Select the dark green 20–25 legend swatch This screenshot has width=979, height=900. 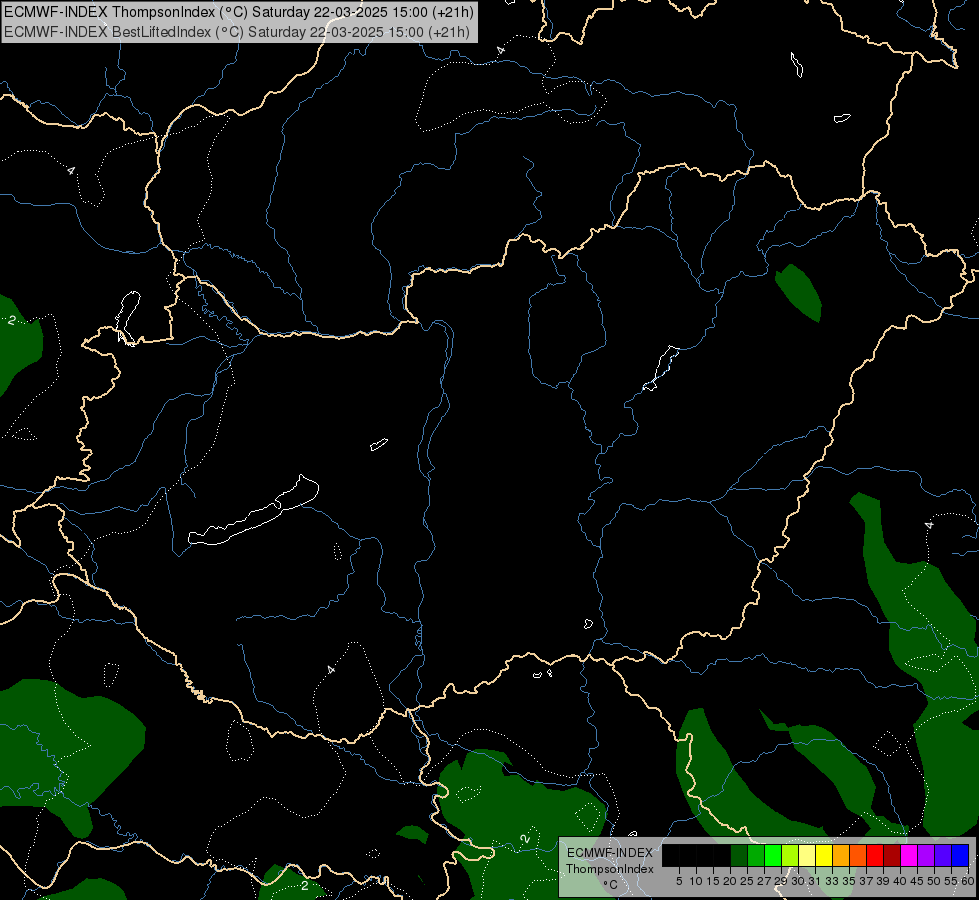pyautogui.click(x=739, y=856)
